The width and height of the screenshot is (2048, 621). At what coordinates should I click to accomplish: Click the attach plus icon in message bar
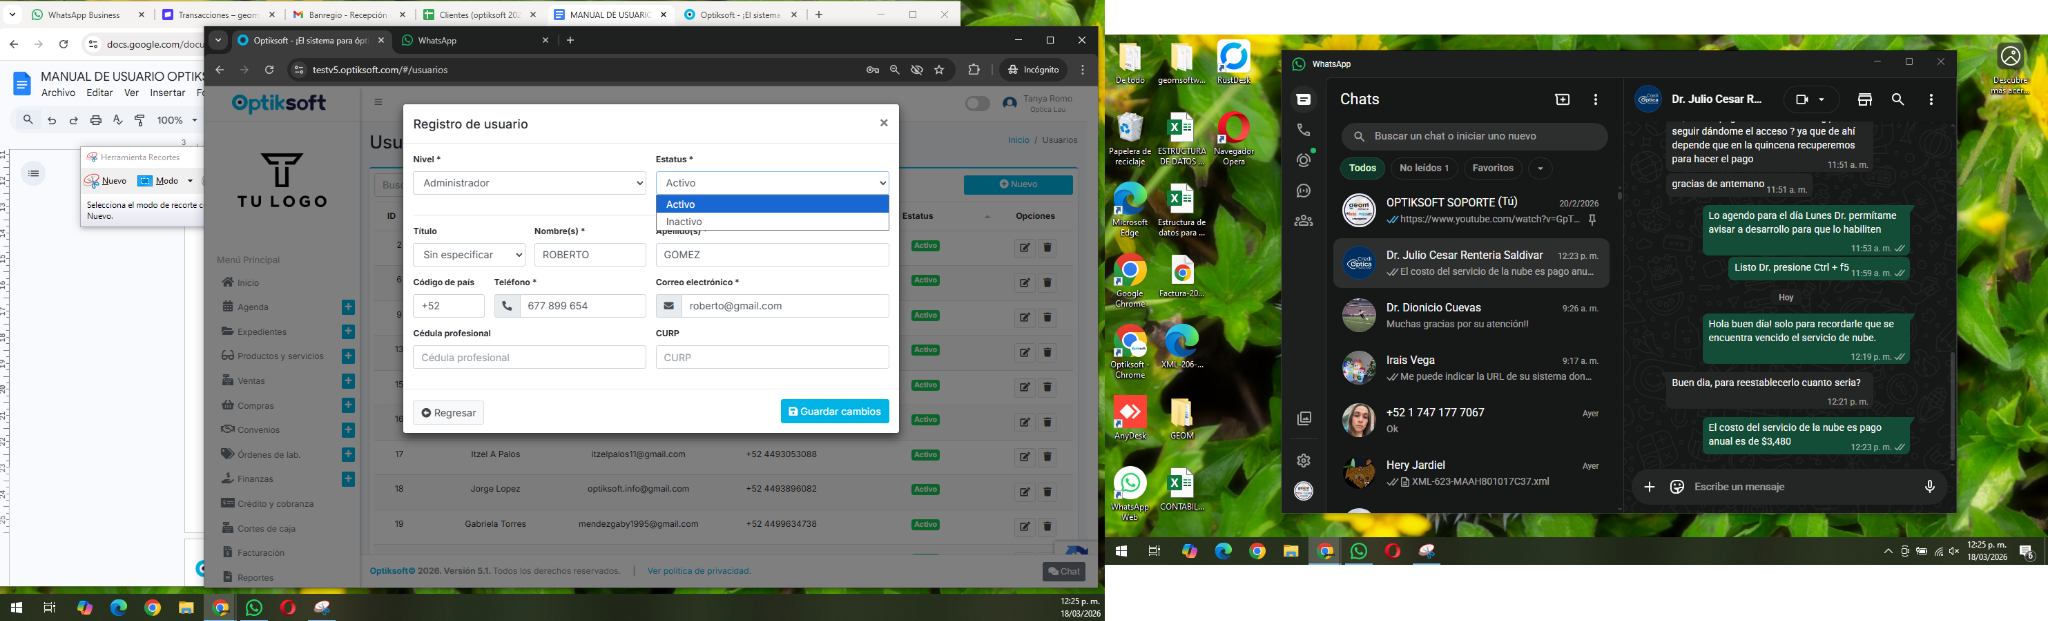tap(1649, 487)
